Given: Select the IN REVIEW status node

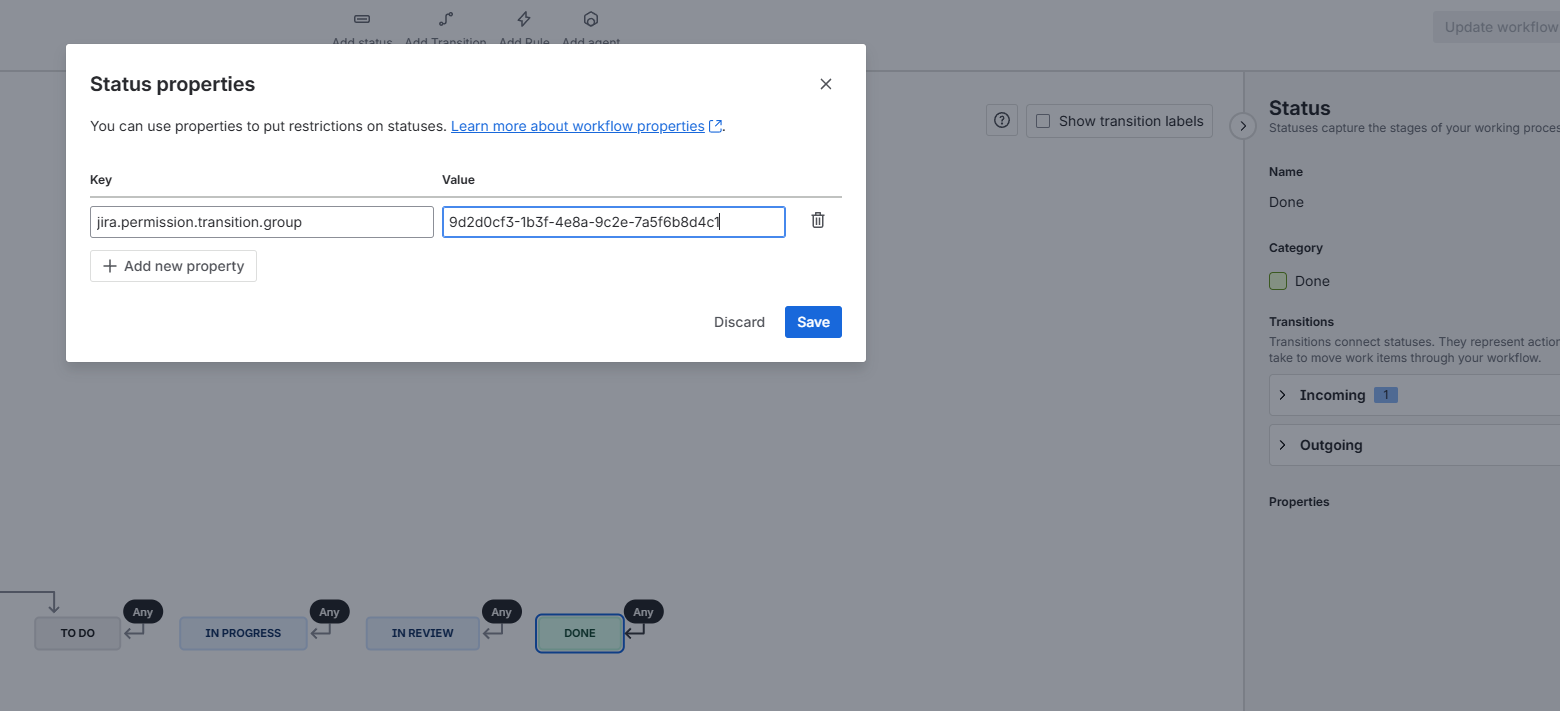Looking at the screenshot, I should coord(422,633).
